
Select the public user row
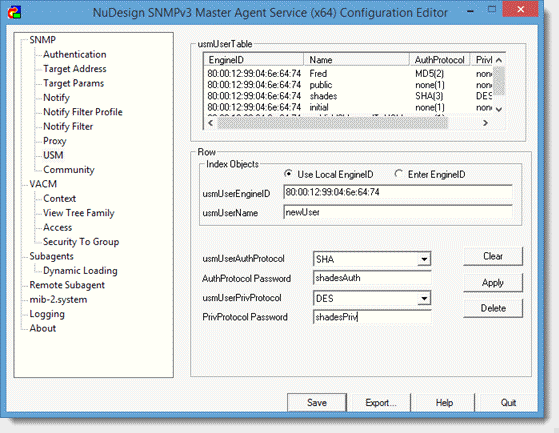[x=349, y=85]
